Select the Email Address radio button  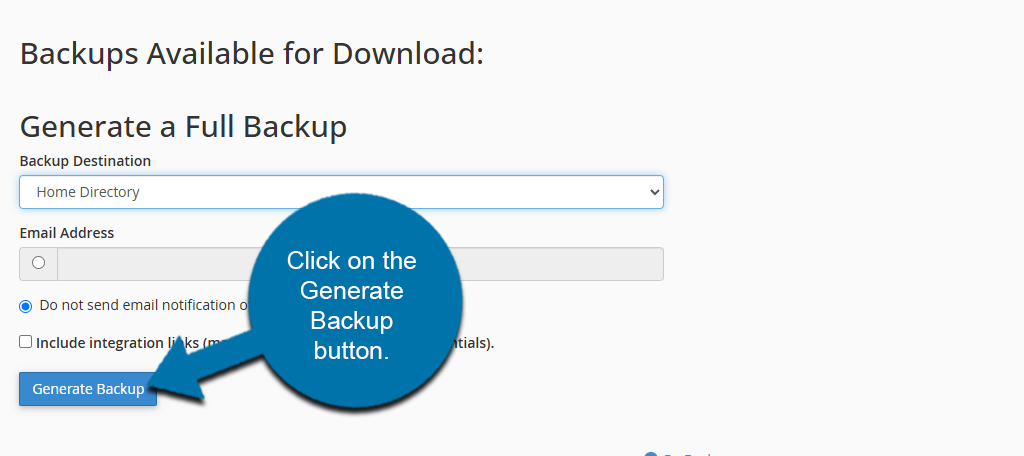(x=39, y=264)
